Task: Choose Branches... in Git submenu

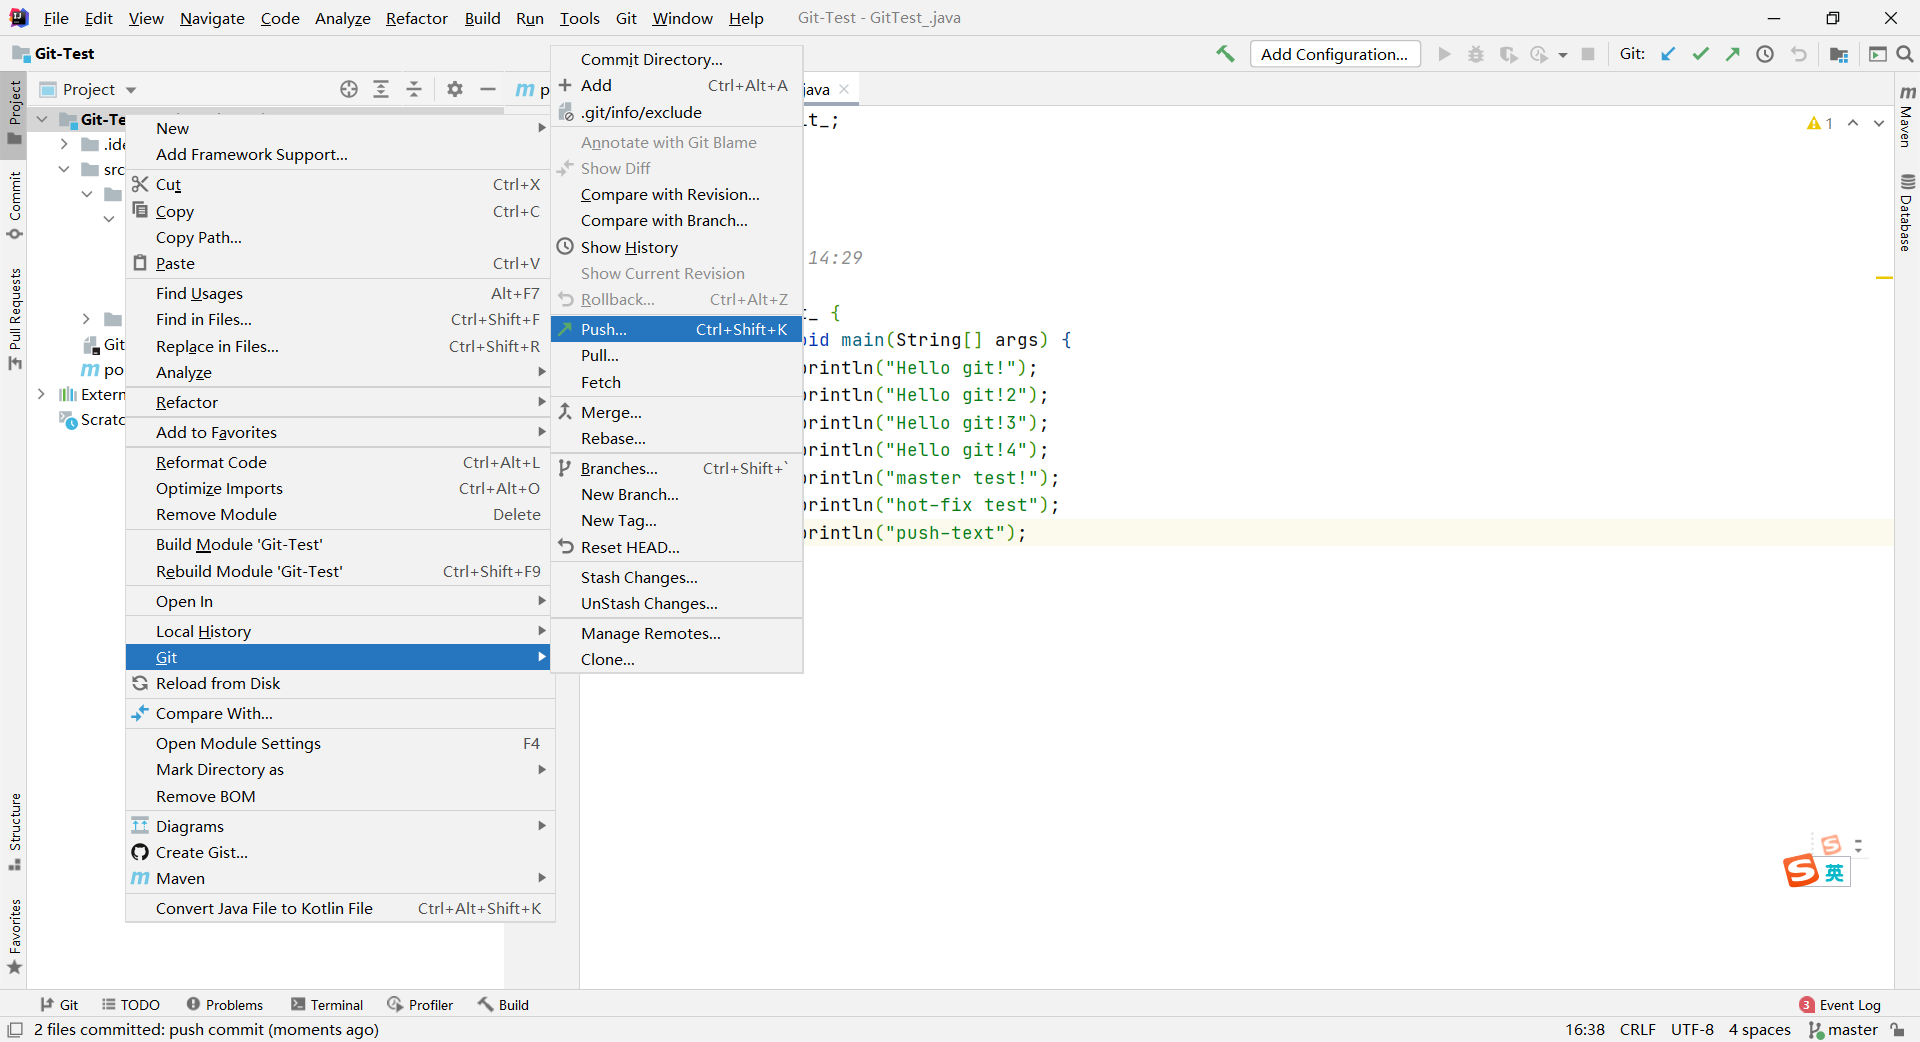Action: [x=677, y=468]
